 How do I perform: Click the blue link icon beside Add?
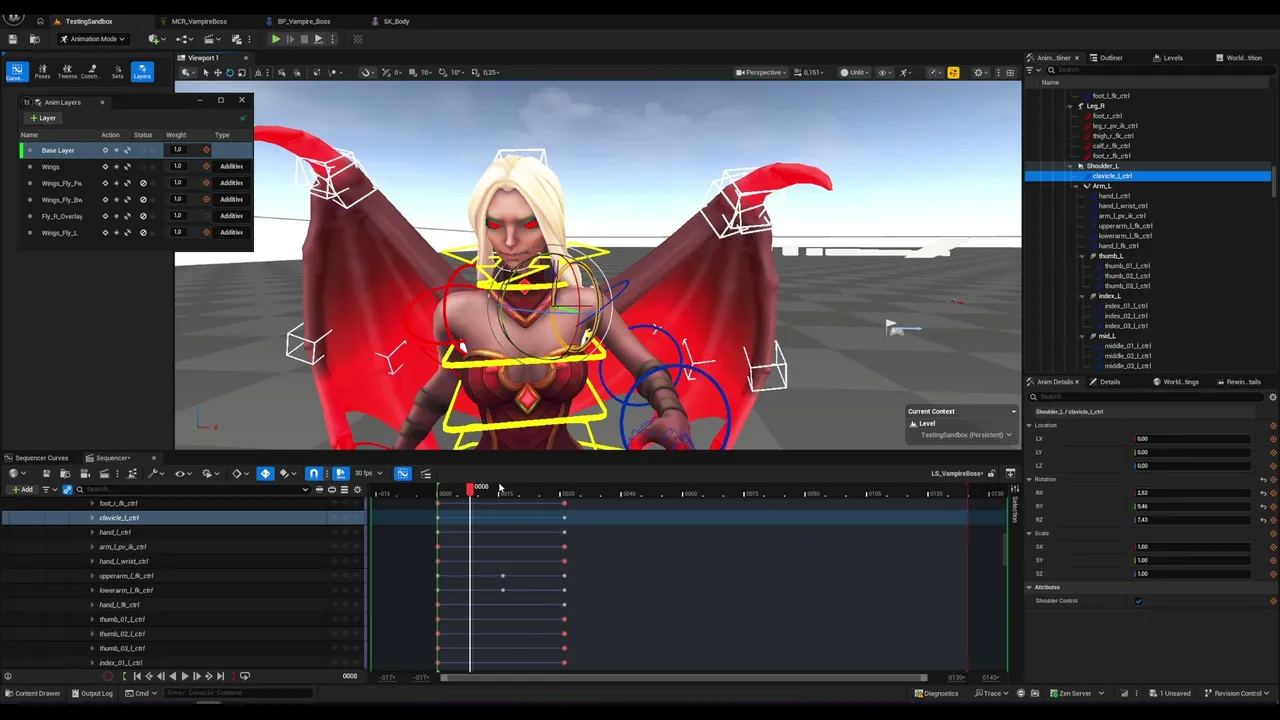67,489
